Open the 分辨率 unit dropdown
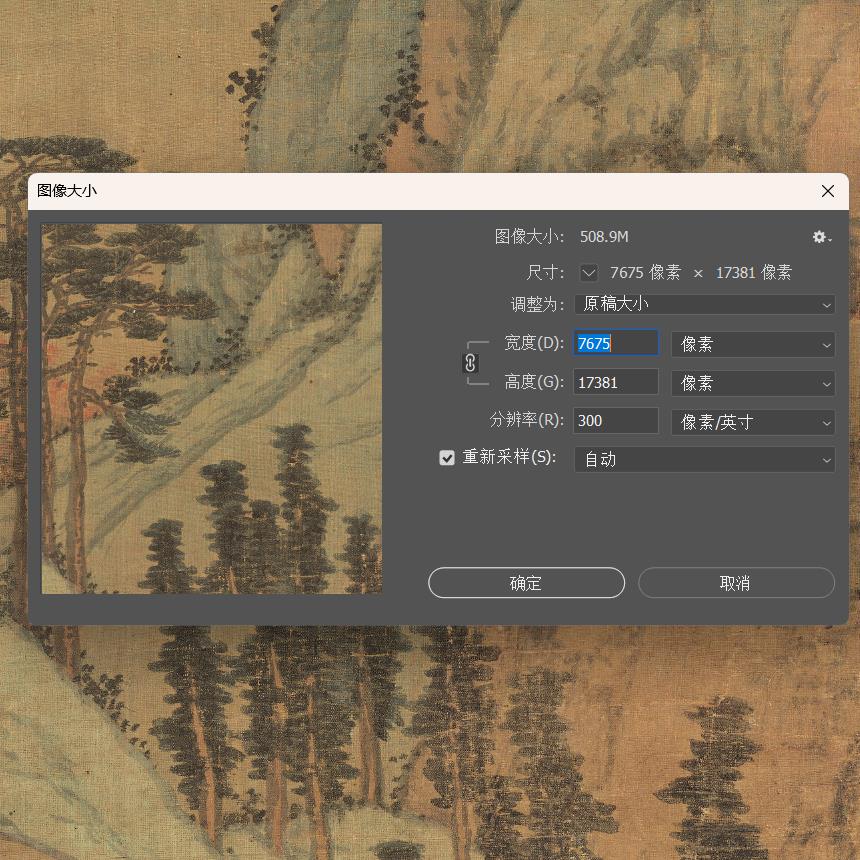Screen dimensions: 860x860 752,422
